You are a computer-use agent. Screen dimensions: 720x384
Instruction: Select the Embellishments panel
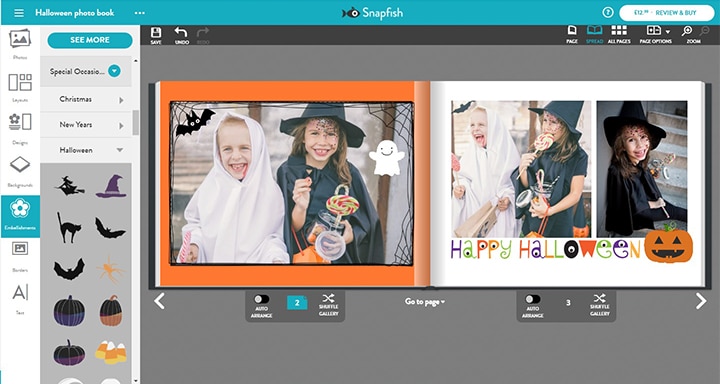pyautogui.click(x=20, y=216)
